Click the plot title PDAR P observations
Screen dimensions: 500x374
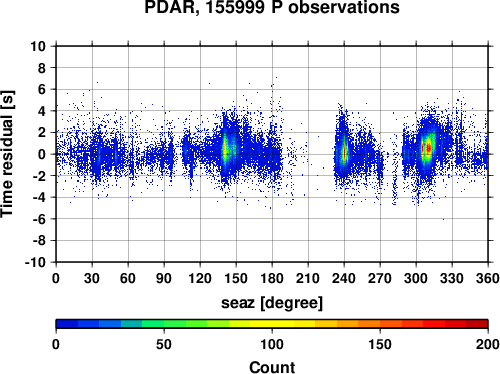272,7
